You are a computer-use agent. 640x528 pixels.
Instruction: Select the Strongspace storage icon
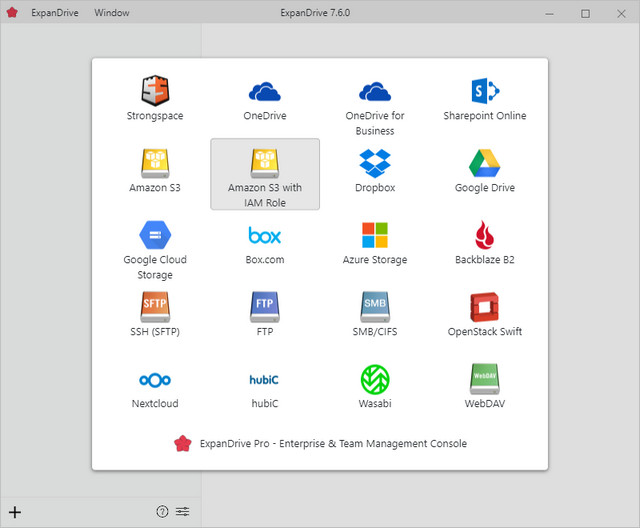pos(155,92)
